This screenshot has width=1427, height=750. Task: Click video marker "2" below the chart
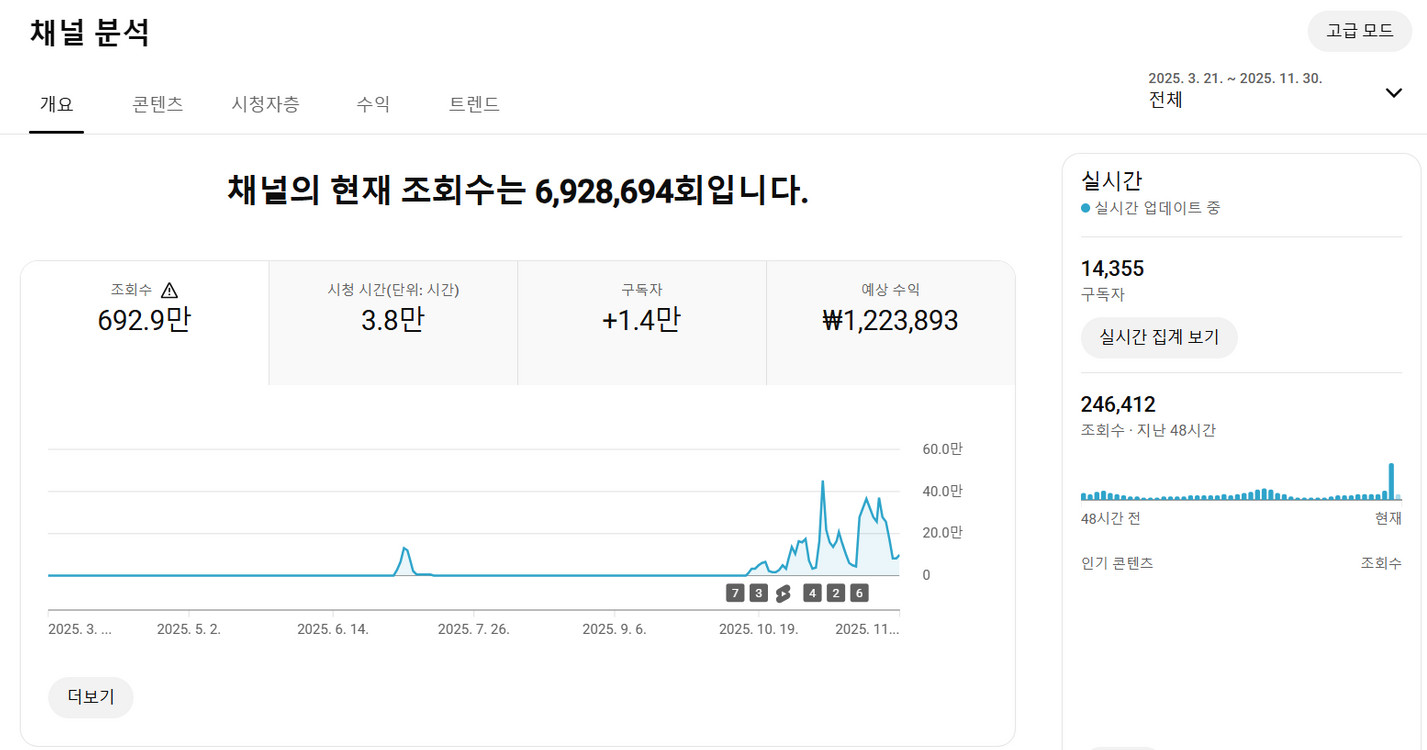[x=835, y=592]
